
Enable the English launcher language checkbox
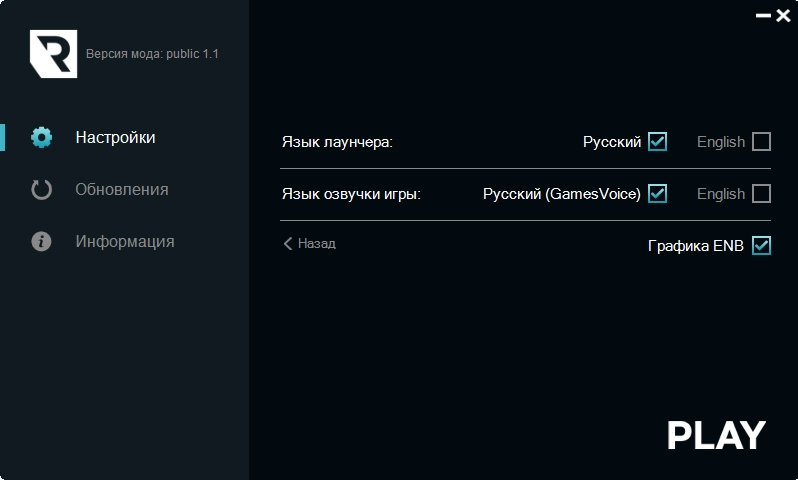point(761,142)
